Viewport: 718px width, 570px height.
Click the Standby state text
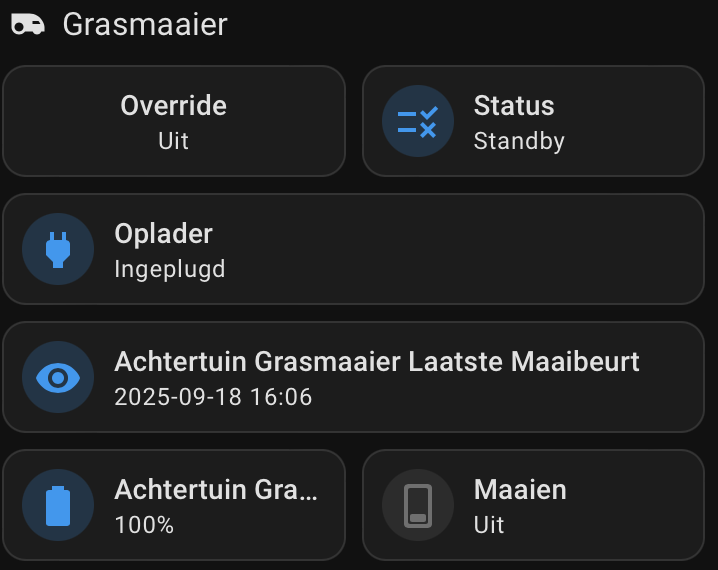coord(519,141)
